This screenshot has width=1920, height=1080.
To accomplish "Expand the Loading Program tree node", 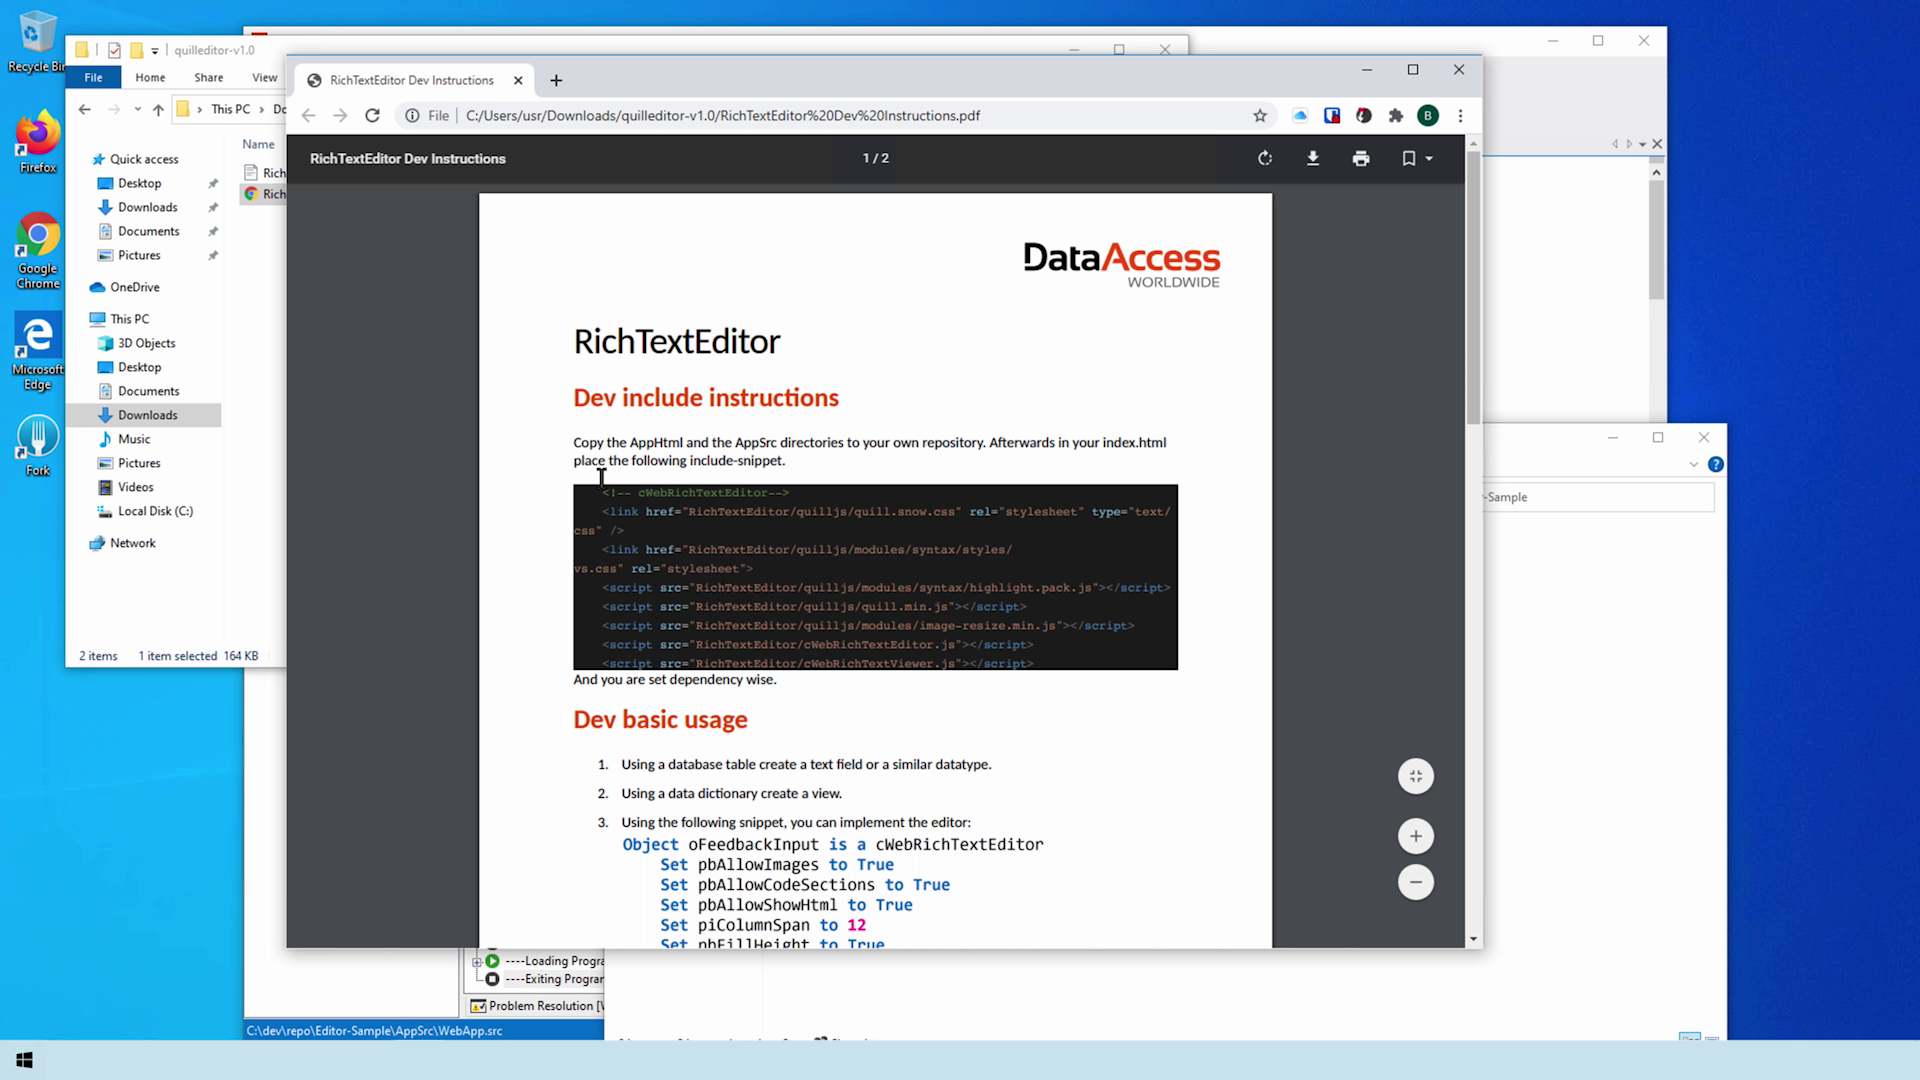I will 477,961.
